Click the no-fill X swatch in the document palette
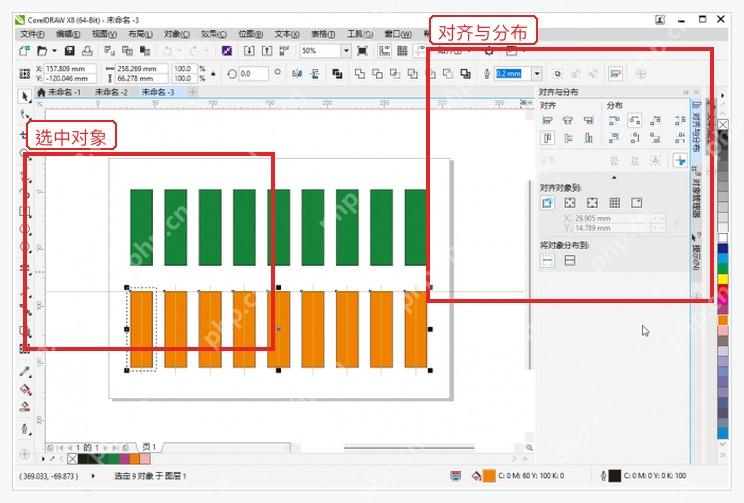This screenshot has width=744, height=503. (72, 459)
